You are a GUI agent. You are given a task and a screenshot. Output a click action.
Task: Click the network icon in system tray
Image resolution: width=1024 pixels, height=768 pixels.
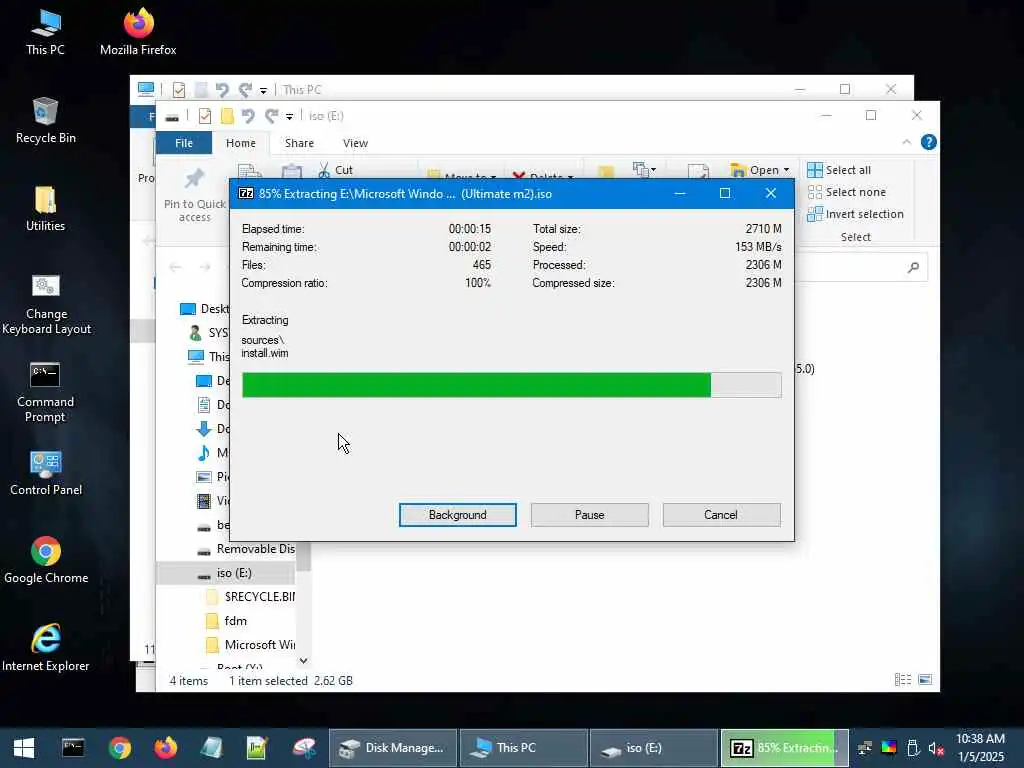click(x=865, y=748)
